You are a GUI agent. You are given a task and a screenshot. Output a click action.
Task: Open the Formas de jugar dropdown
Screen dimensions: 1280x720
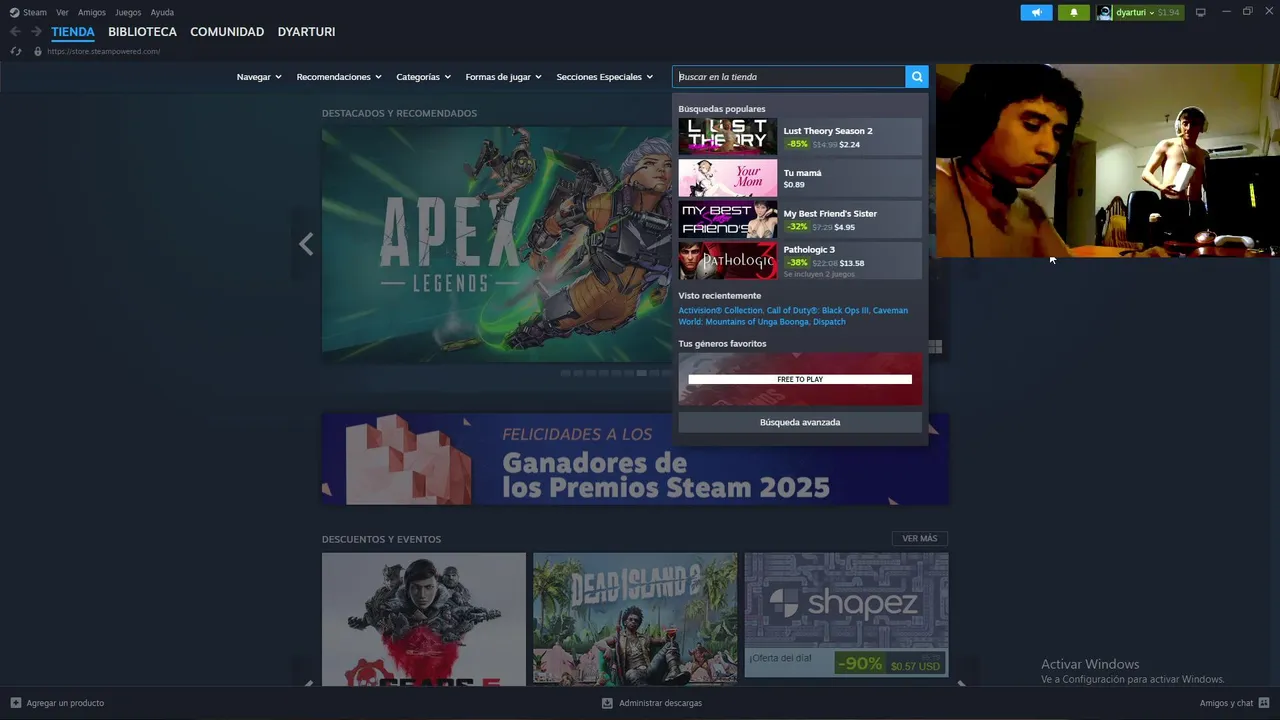point(503,77)
